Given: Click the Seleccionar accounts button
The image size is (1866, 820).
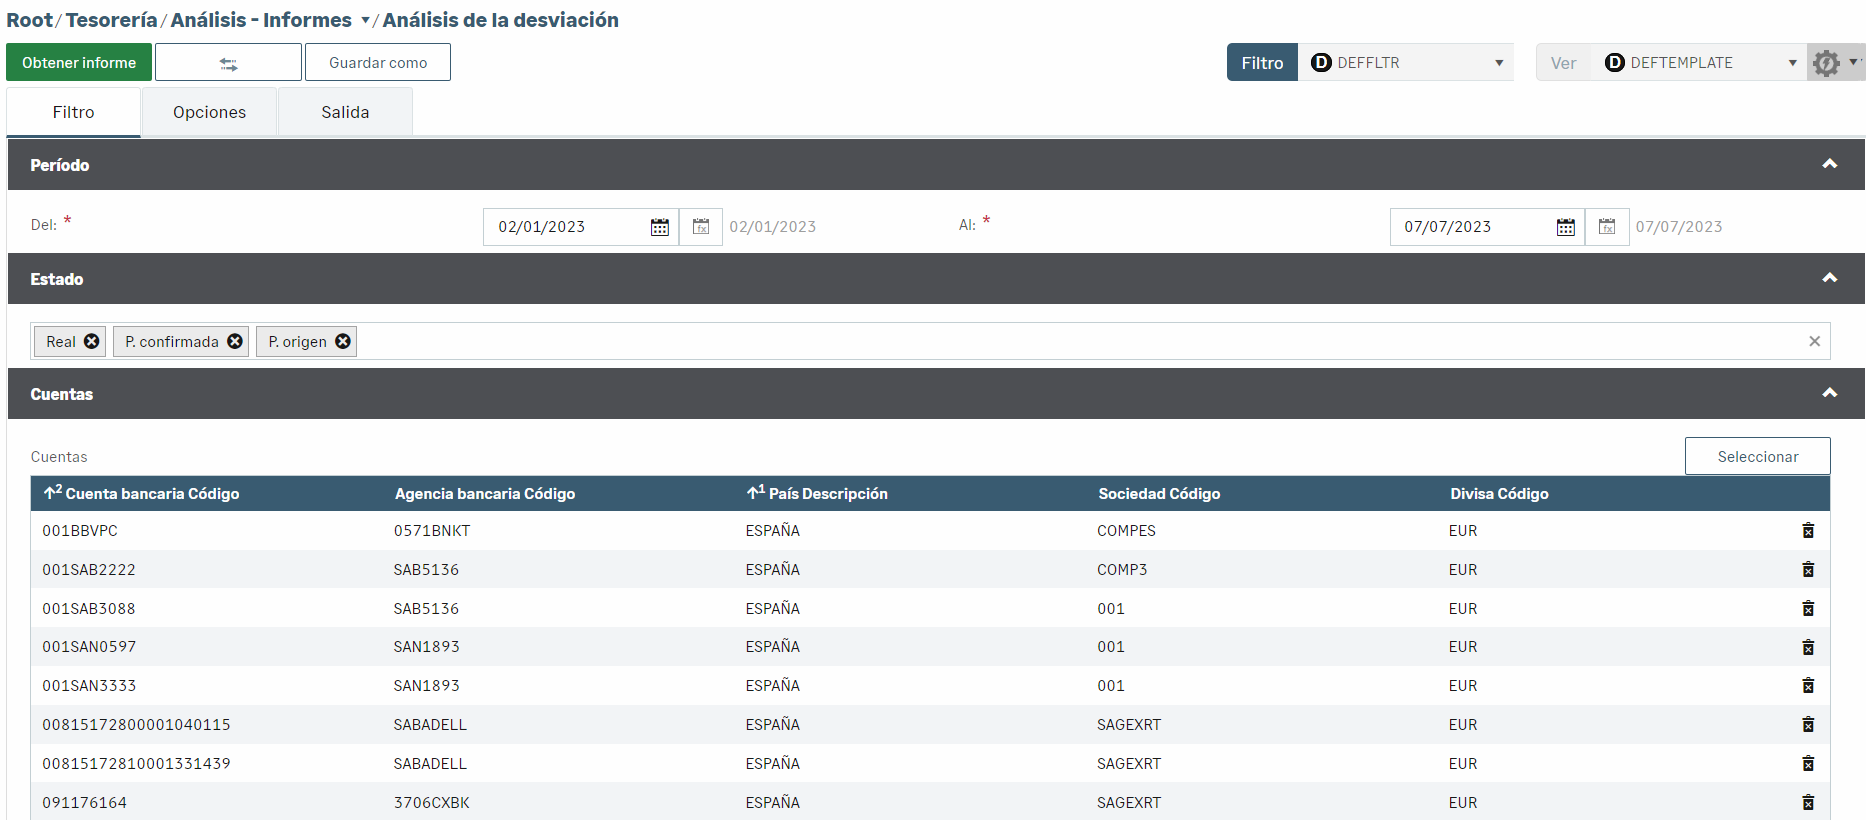Looking at the screenshot, I should 1757,457.
